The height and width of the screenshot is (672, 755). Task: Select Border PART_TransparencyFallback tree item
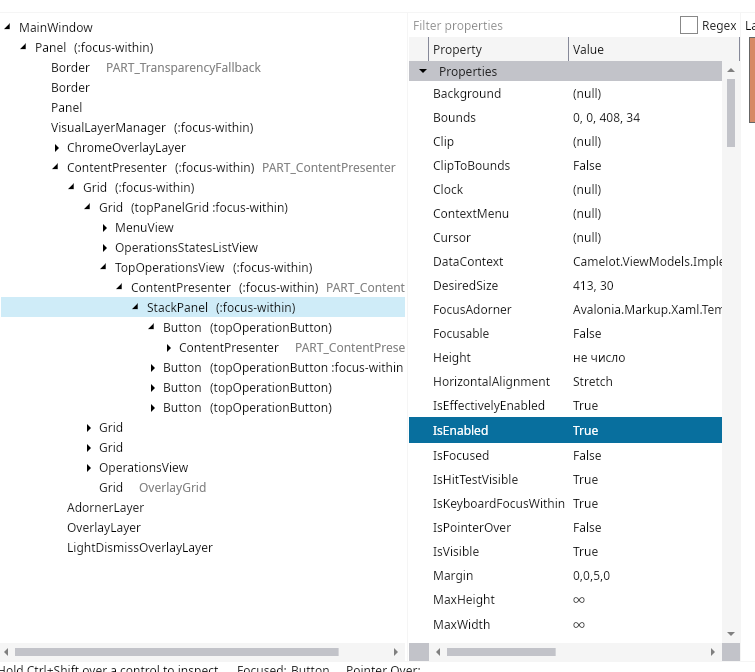156,67
